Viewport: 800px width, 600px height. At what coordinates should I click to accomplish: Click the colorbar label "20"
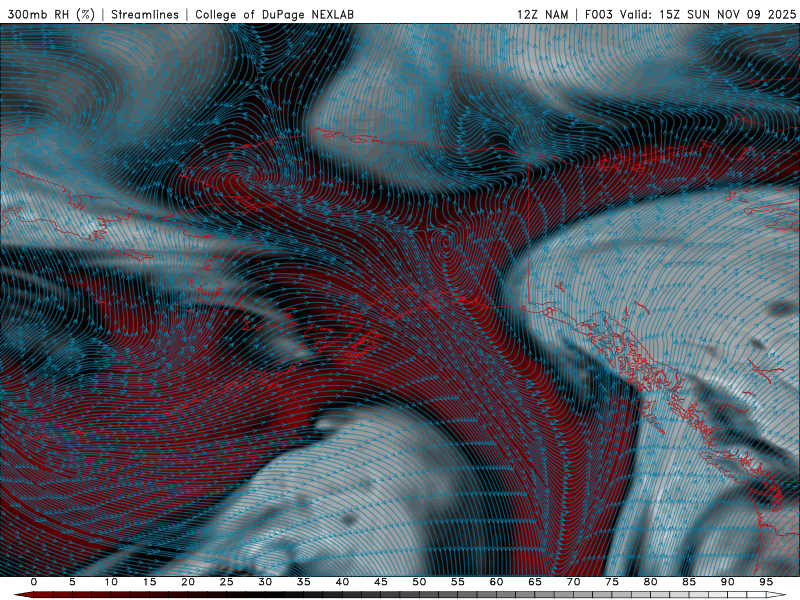pos(188,582)
